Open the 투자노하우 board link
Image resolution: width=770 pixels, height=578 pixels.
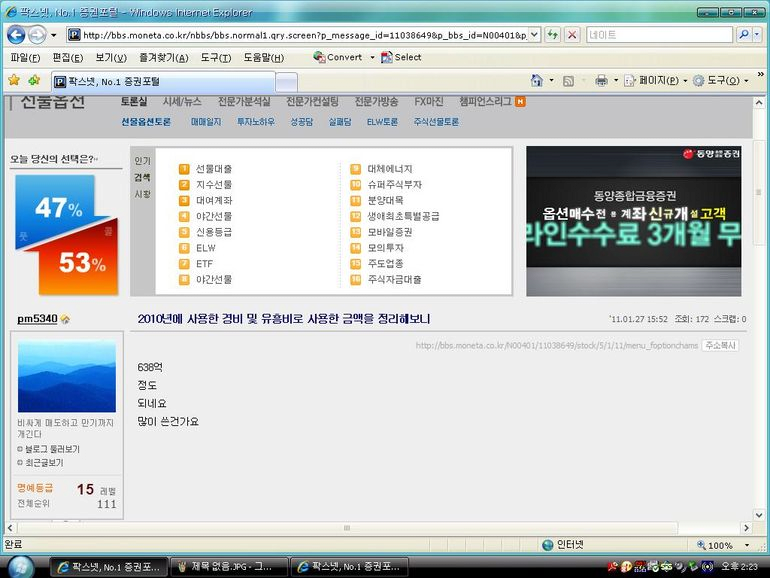click(255, 122)
